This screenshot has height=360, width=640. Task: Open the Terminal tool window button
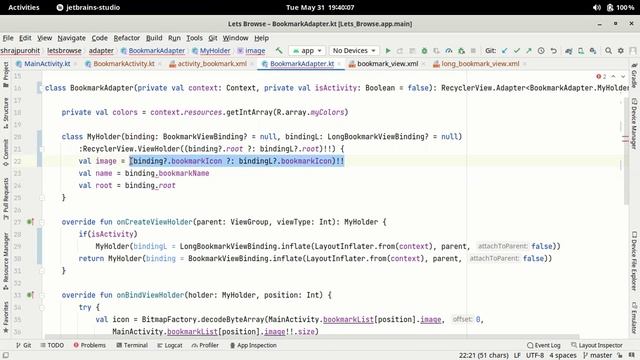click(132, 345)
